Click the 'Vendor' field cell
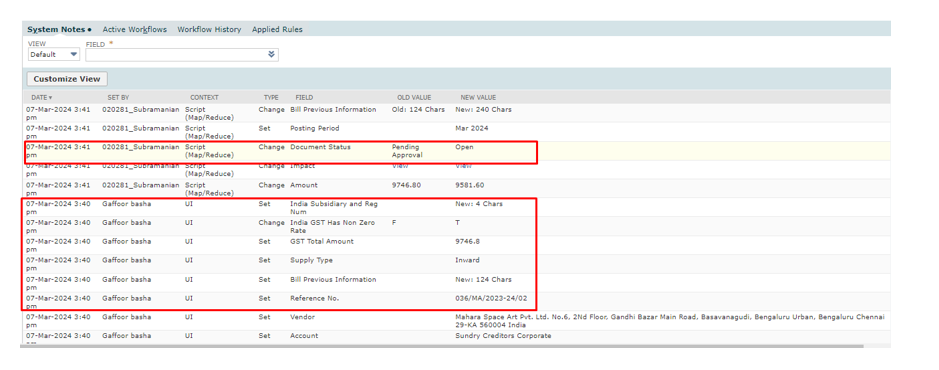Viewport: 939px width, 370px height. pyautogui.click(x=302, y=317)
